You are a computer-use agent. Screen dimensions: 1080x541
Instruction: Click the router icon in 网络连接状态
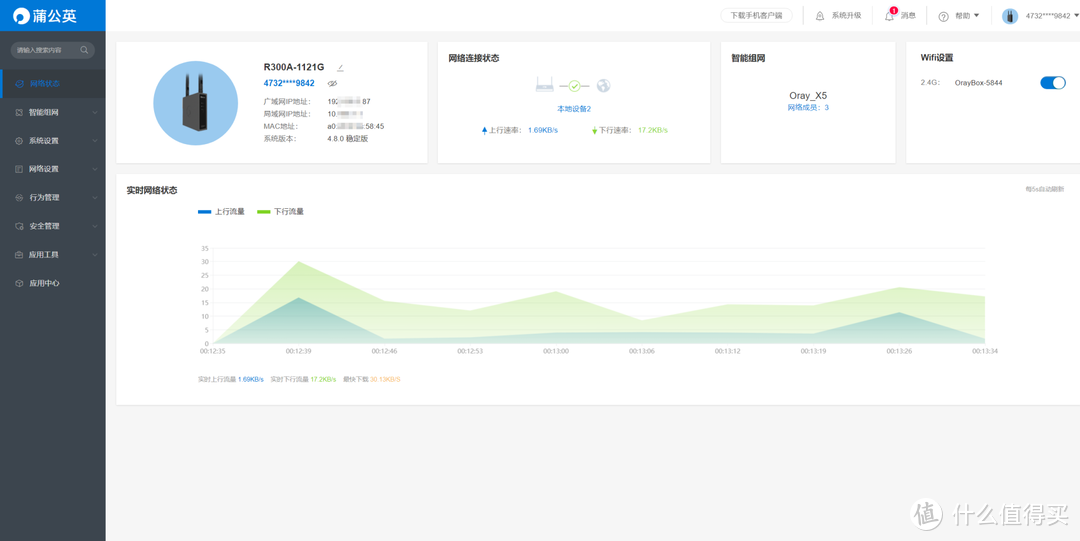545,86
